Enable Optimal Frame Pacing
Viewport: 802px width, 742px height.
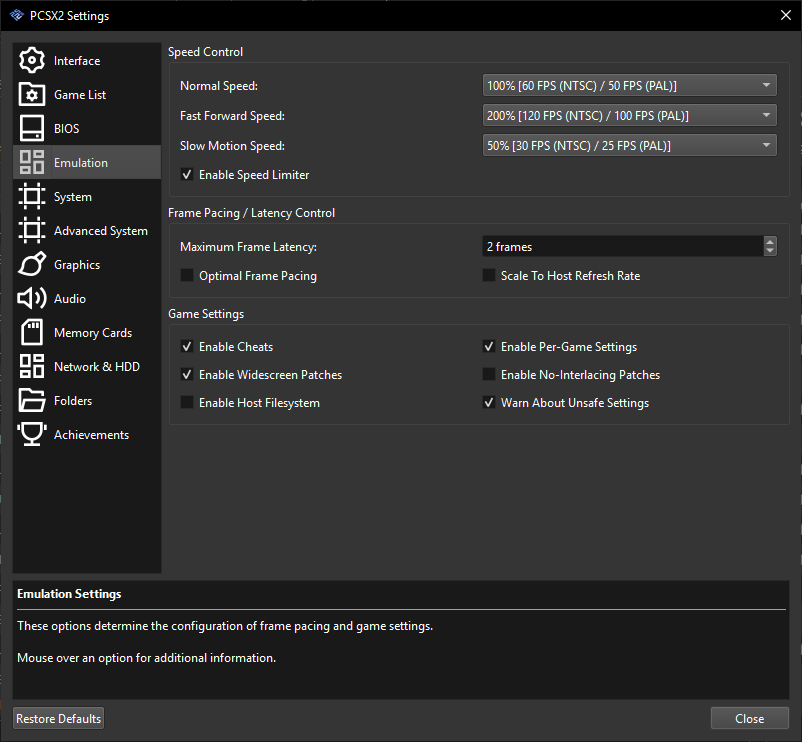185,275
